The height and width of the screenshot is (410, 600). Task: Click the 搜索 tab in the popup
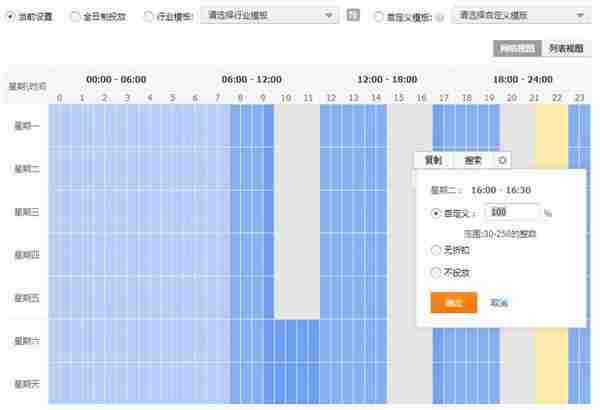click(473, 160)
